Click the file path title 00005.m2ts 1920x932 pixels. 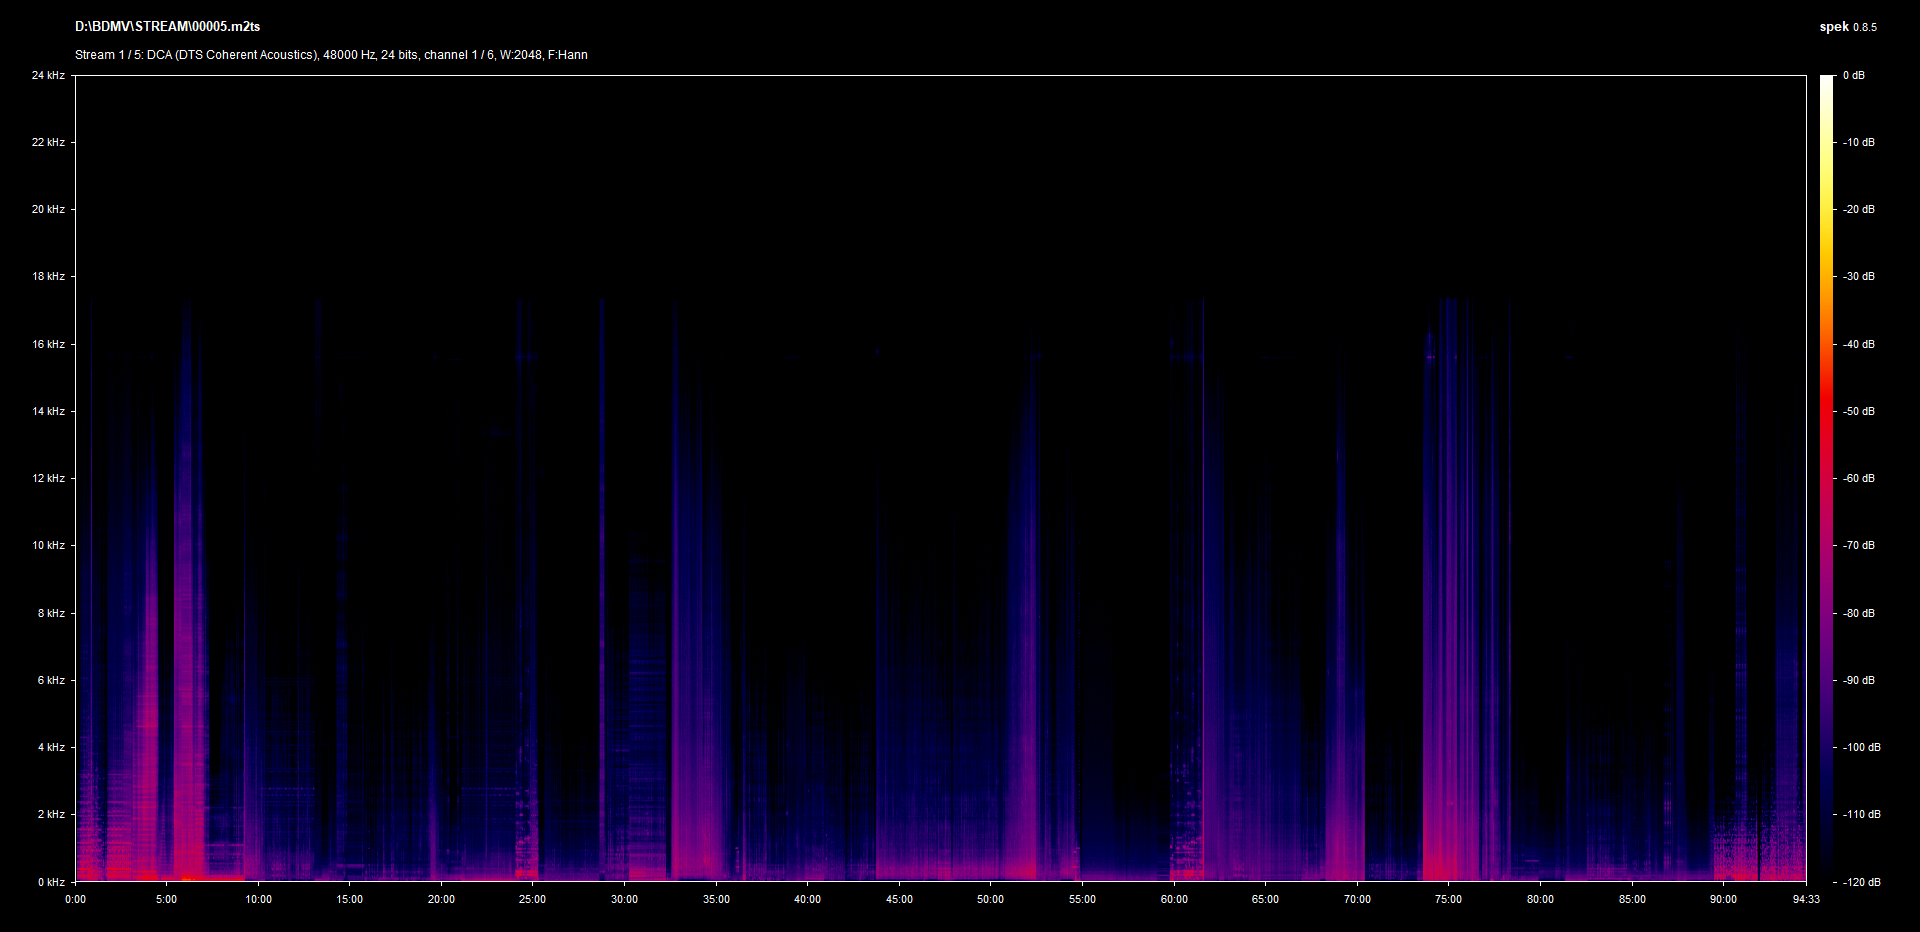167,27
